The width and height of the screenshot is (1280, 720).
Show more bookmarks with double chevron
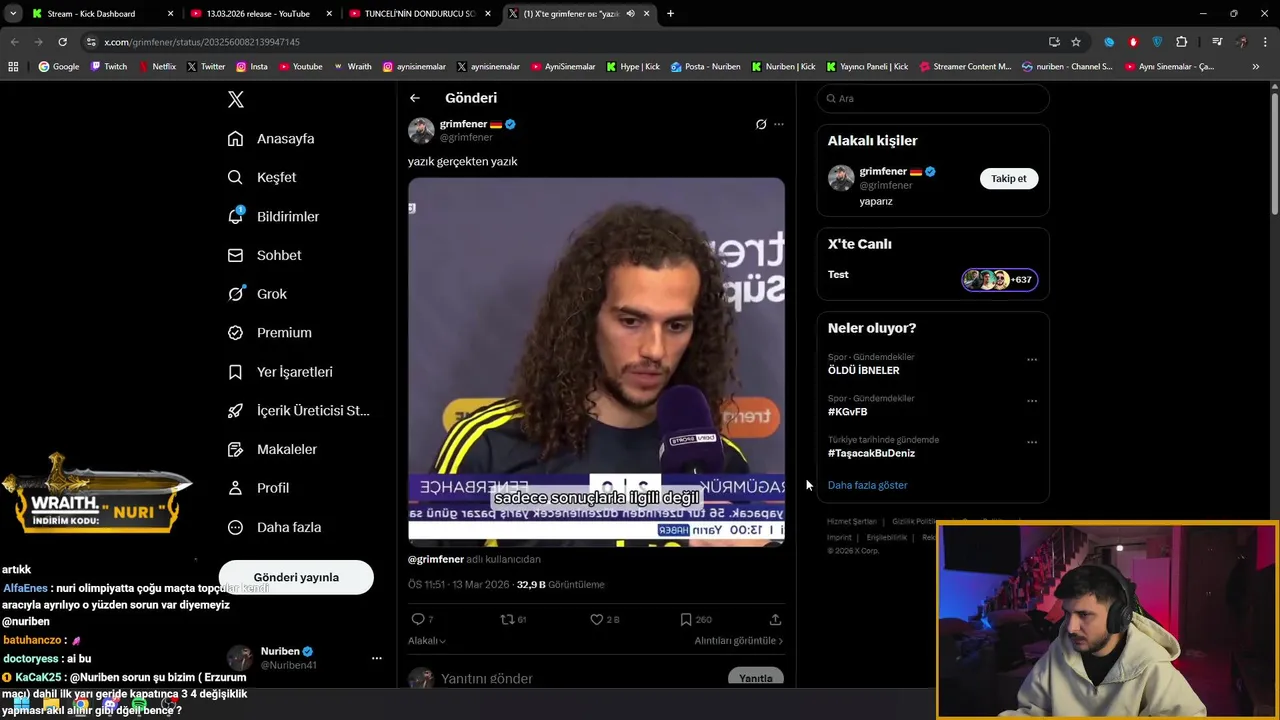click(x=1256, y=66)
